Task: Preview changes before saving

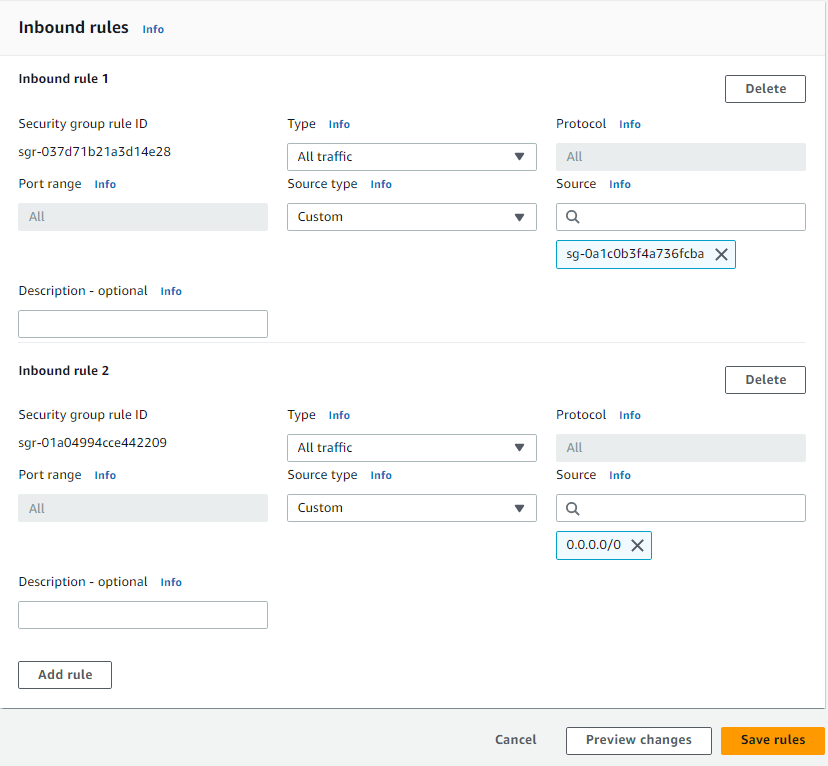Action: tap(638, 740)
